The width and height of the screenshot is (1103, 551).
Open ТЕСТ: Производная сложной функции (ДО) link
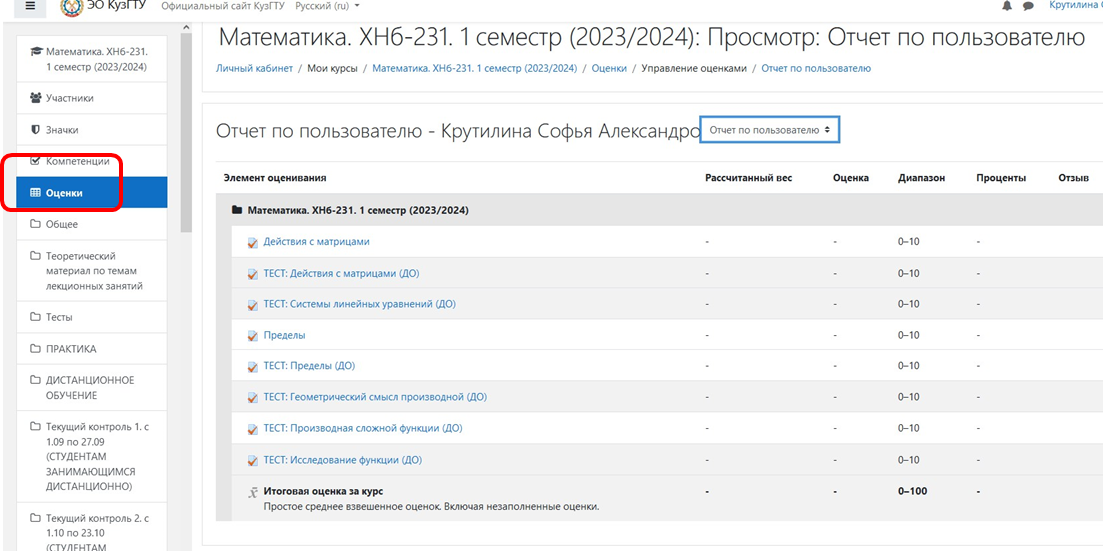363,429
